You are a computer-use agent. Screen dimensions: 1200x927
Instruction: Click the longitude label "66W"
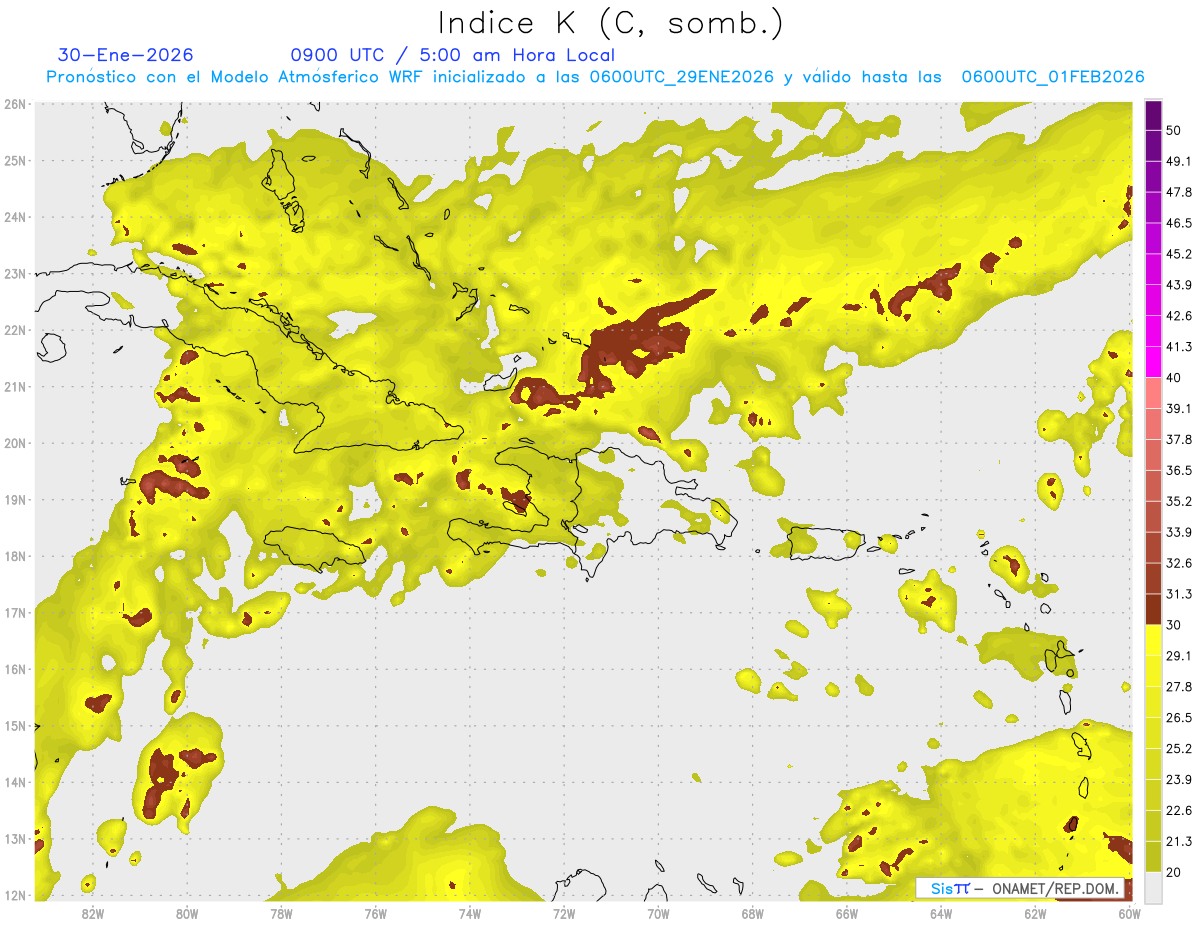[x=846, y=914]
